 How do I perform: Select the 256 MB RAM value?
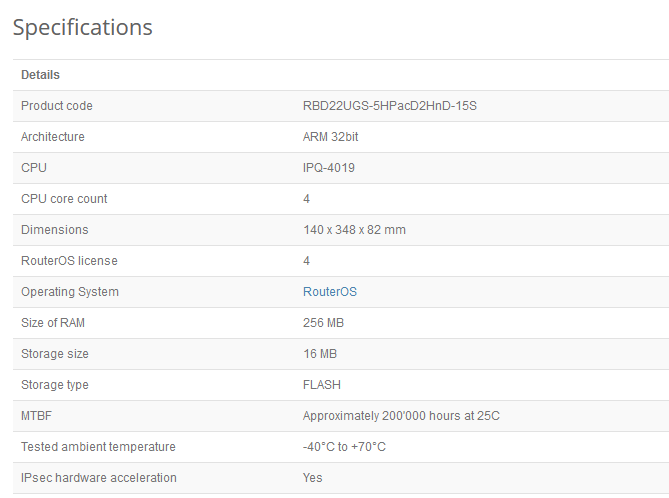(323, 323)
